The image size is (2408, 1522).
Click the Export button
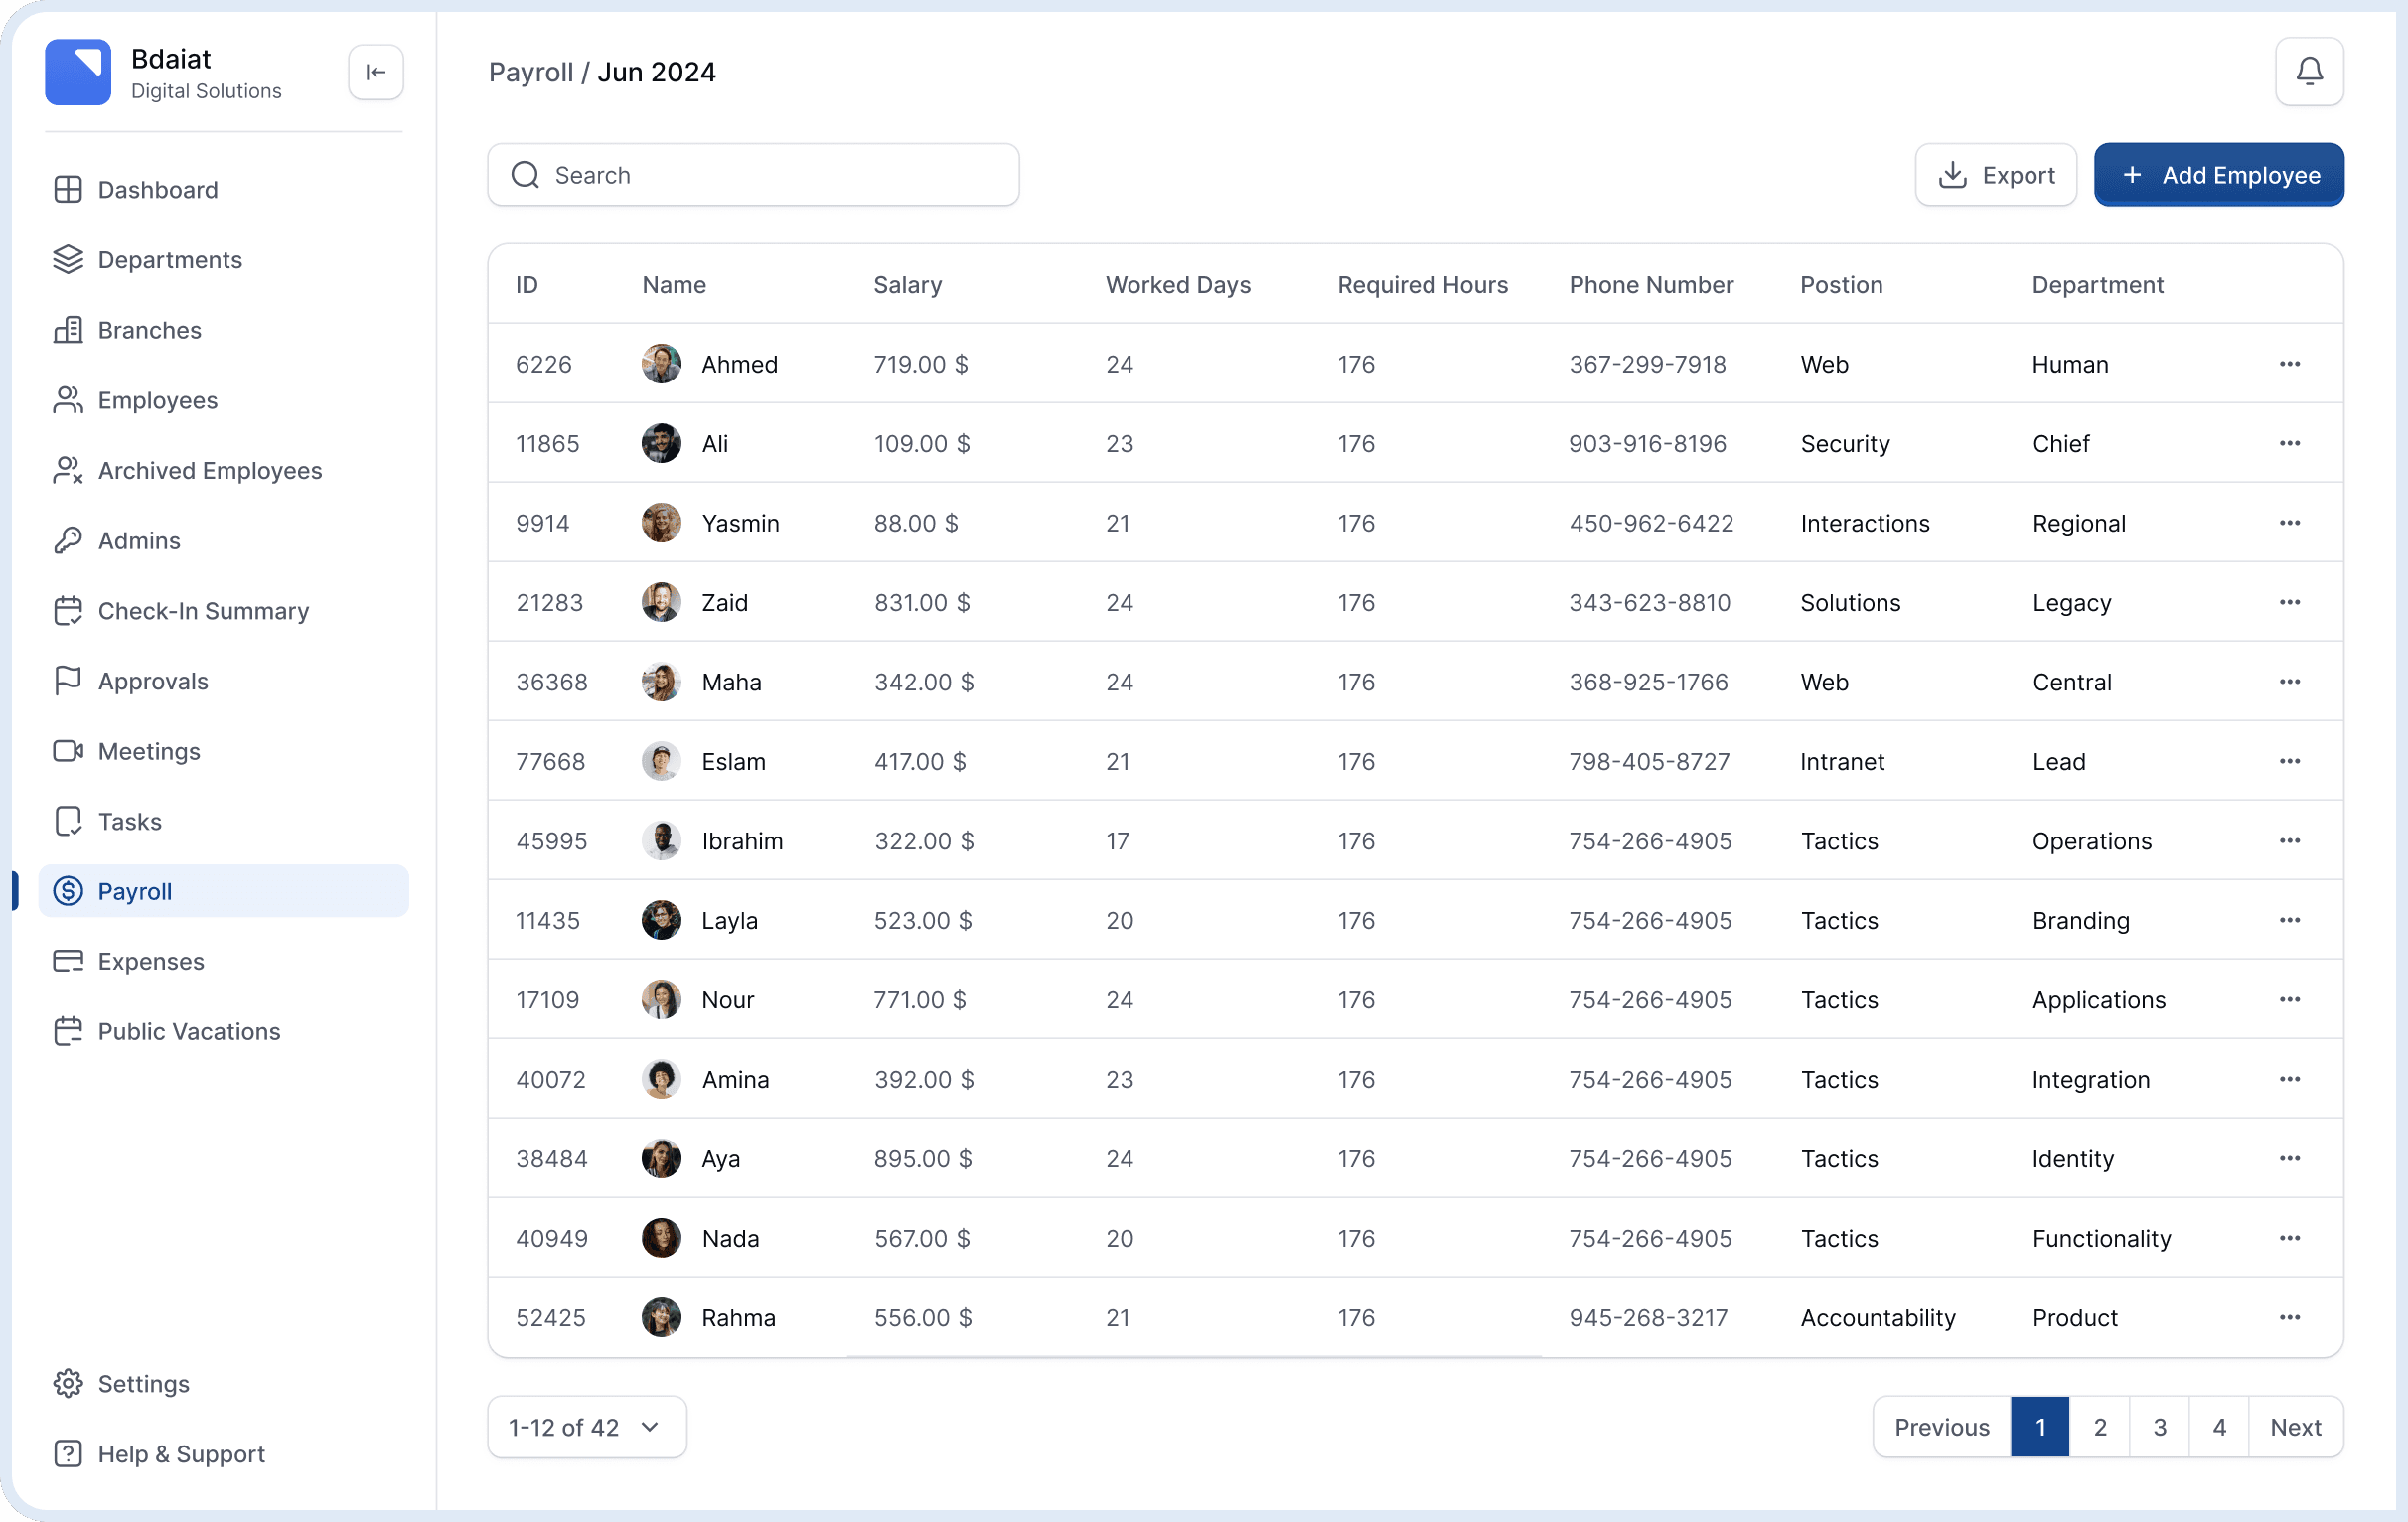tap(1995, 175)
